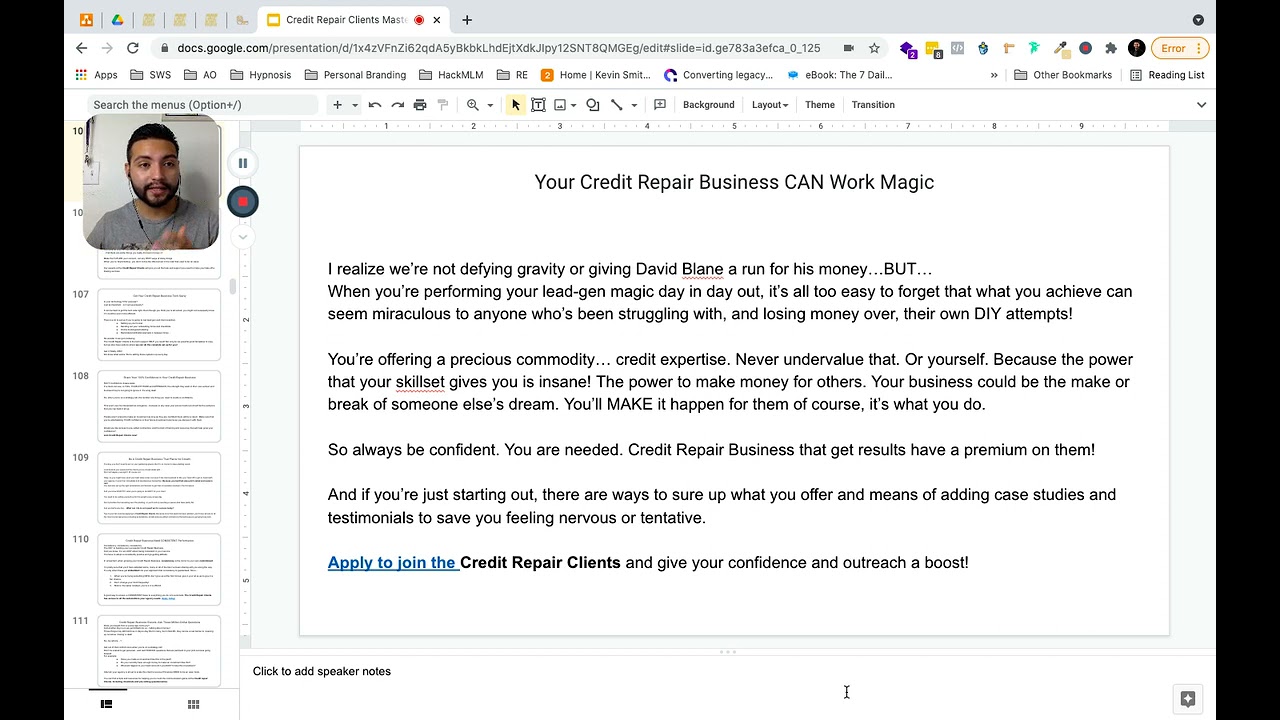Open the Other Bookmarks folder
Viewport: 1280px width, 720px height.
tap(1063, 75)
